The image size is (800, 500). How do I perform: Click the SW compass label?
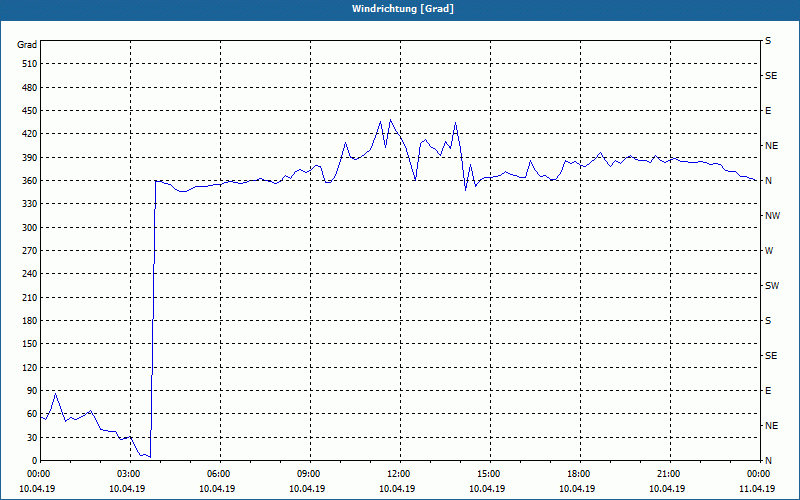click(x=772, y=286)
